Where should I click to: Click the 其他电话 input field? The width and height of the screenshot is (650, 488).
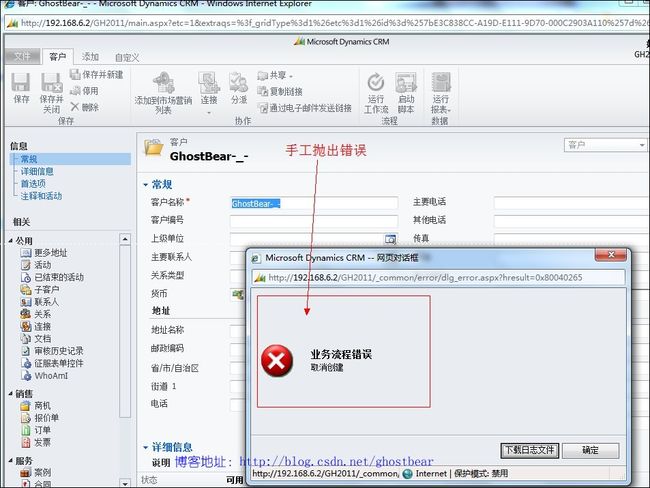[572, 221]
